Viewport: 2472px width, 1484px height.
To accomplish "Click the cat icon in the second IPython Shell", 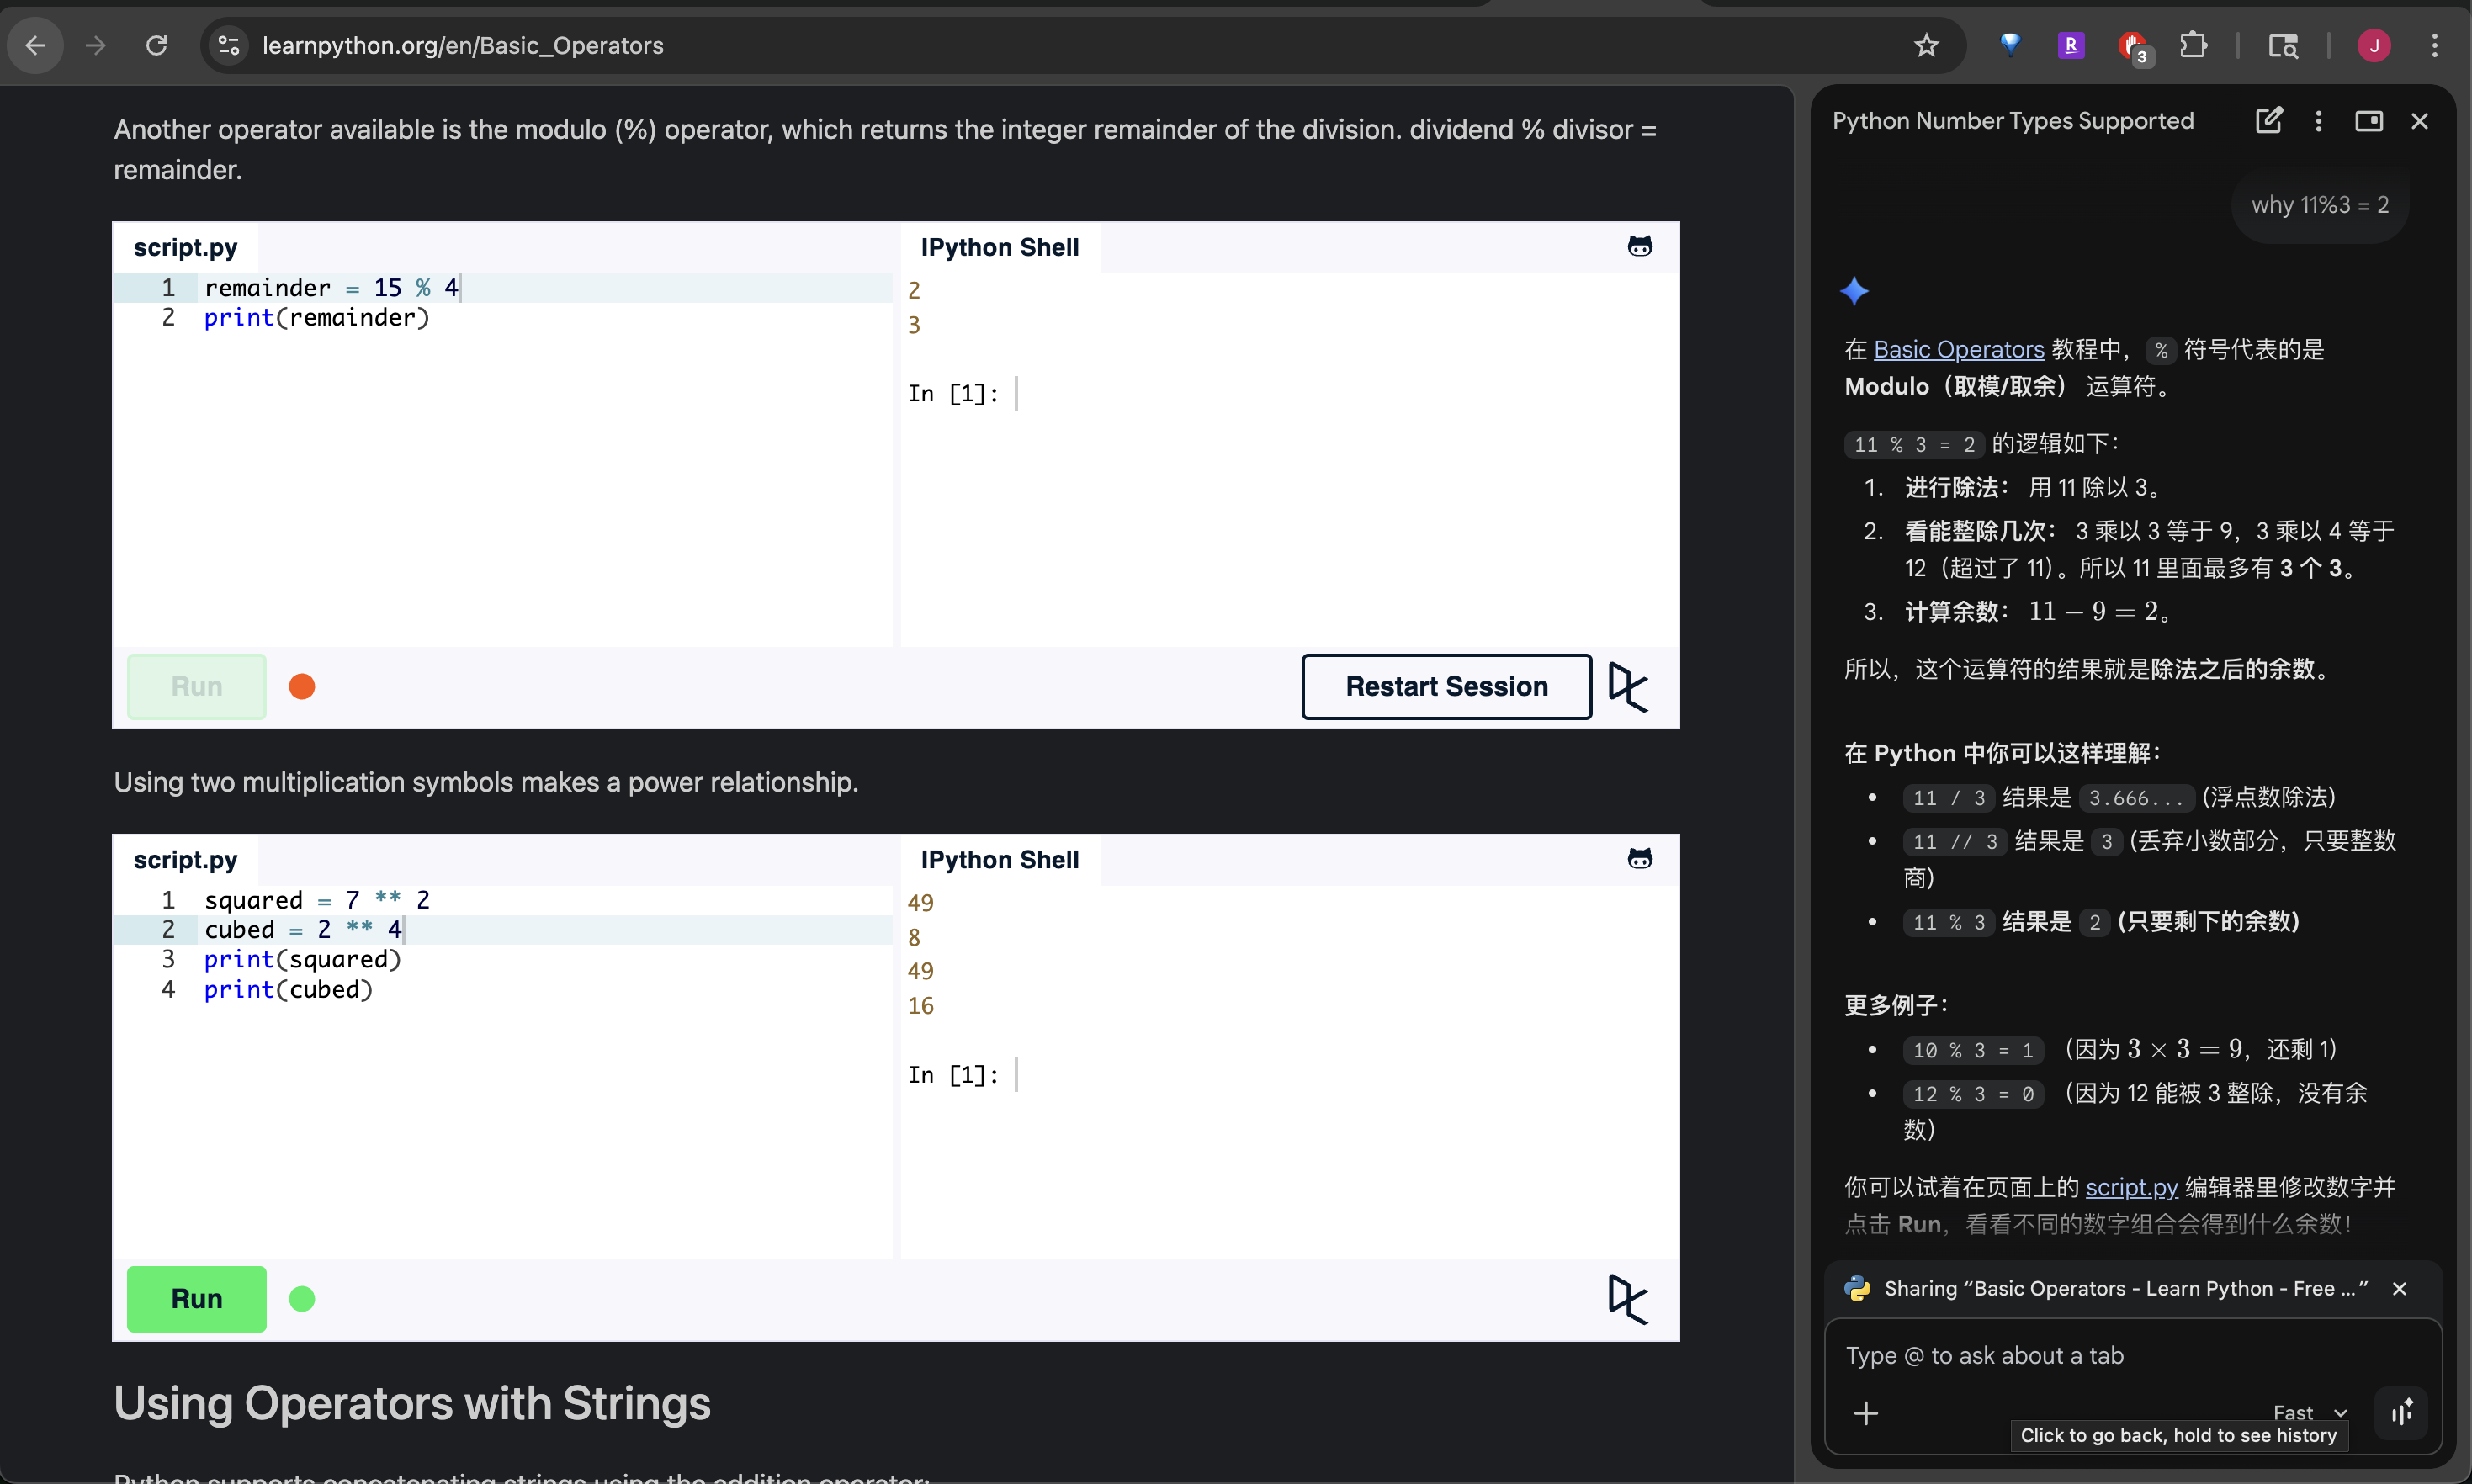I will tap(1639, 859).
